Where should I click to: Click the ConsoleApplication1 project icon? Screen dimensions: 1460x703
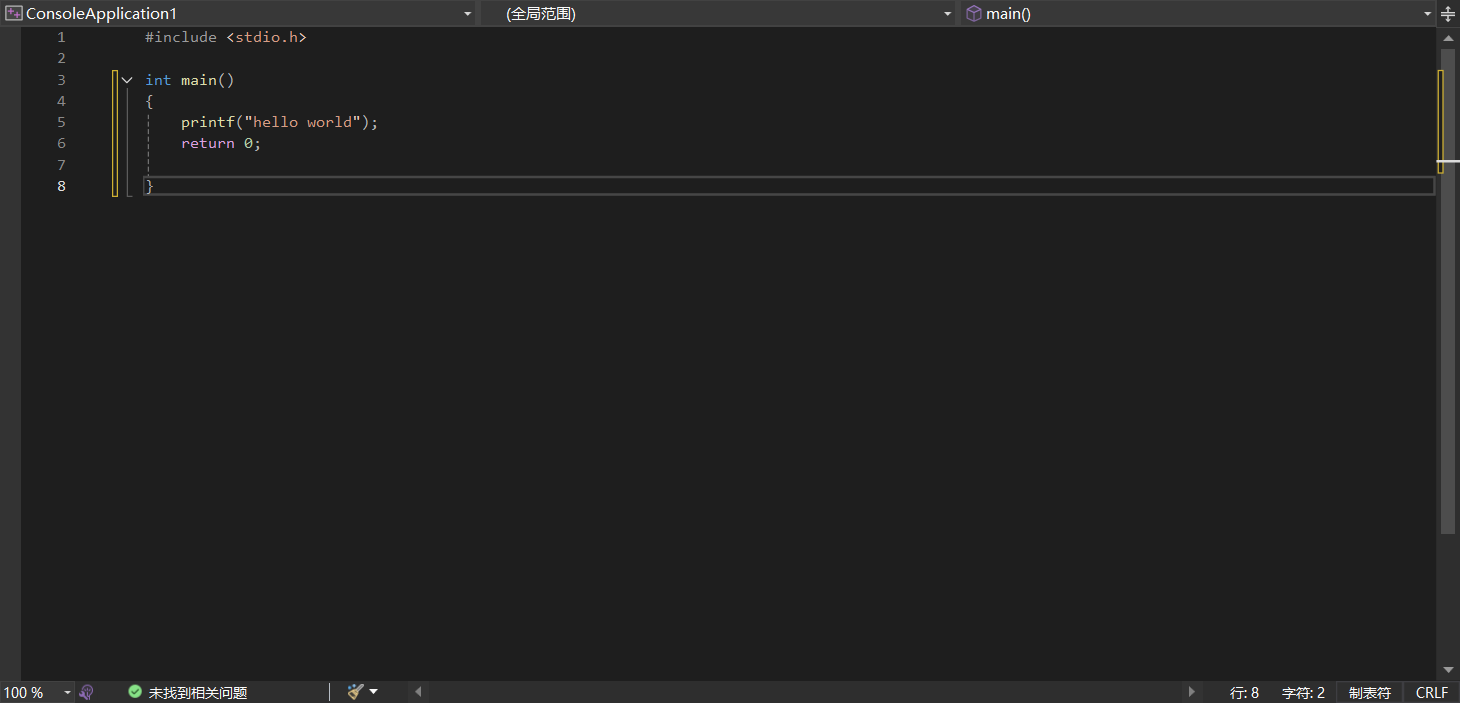(x=14, y=13)
